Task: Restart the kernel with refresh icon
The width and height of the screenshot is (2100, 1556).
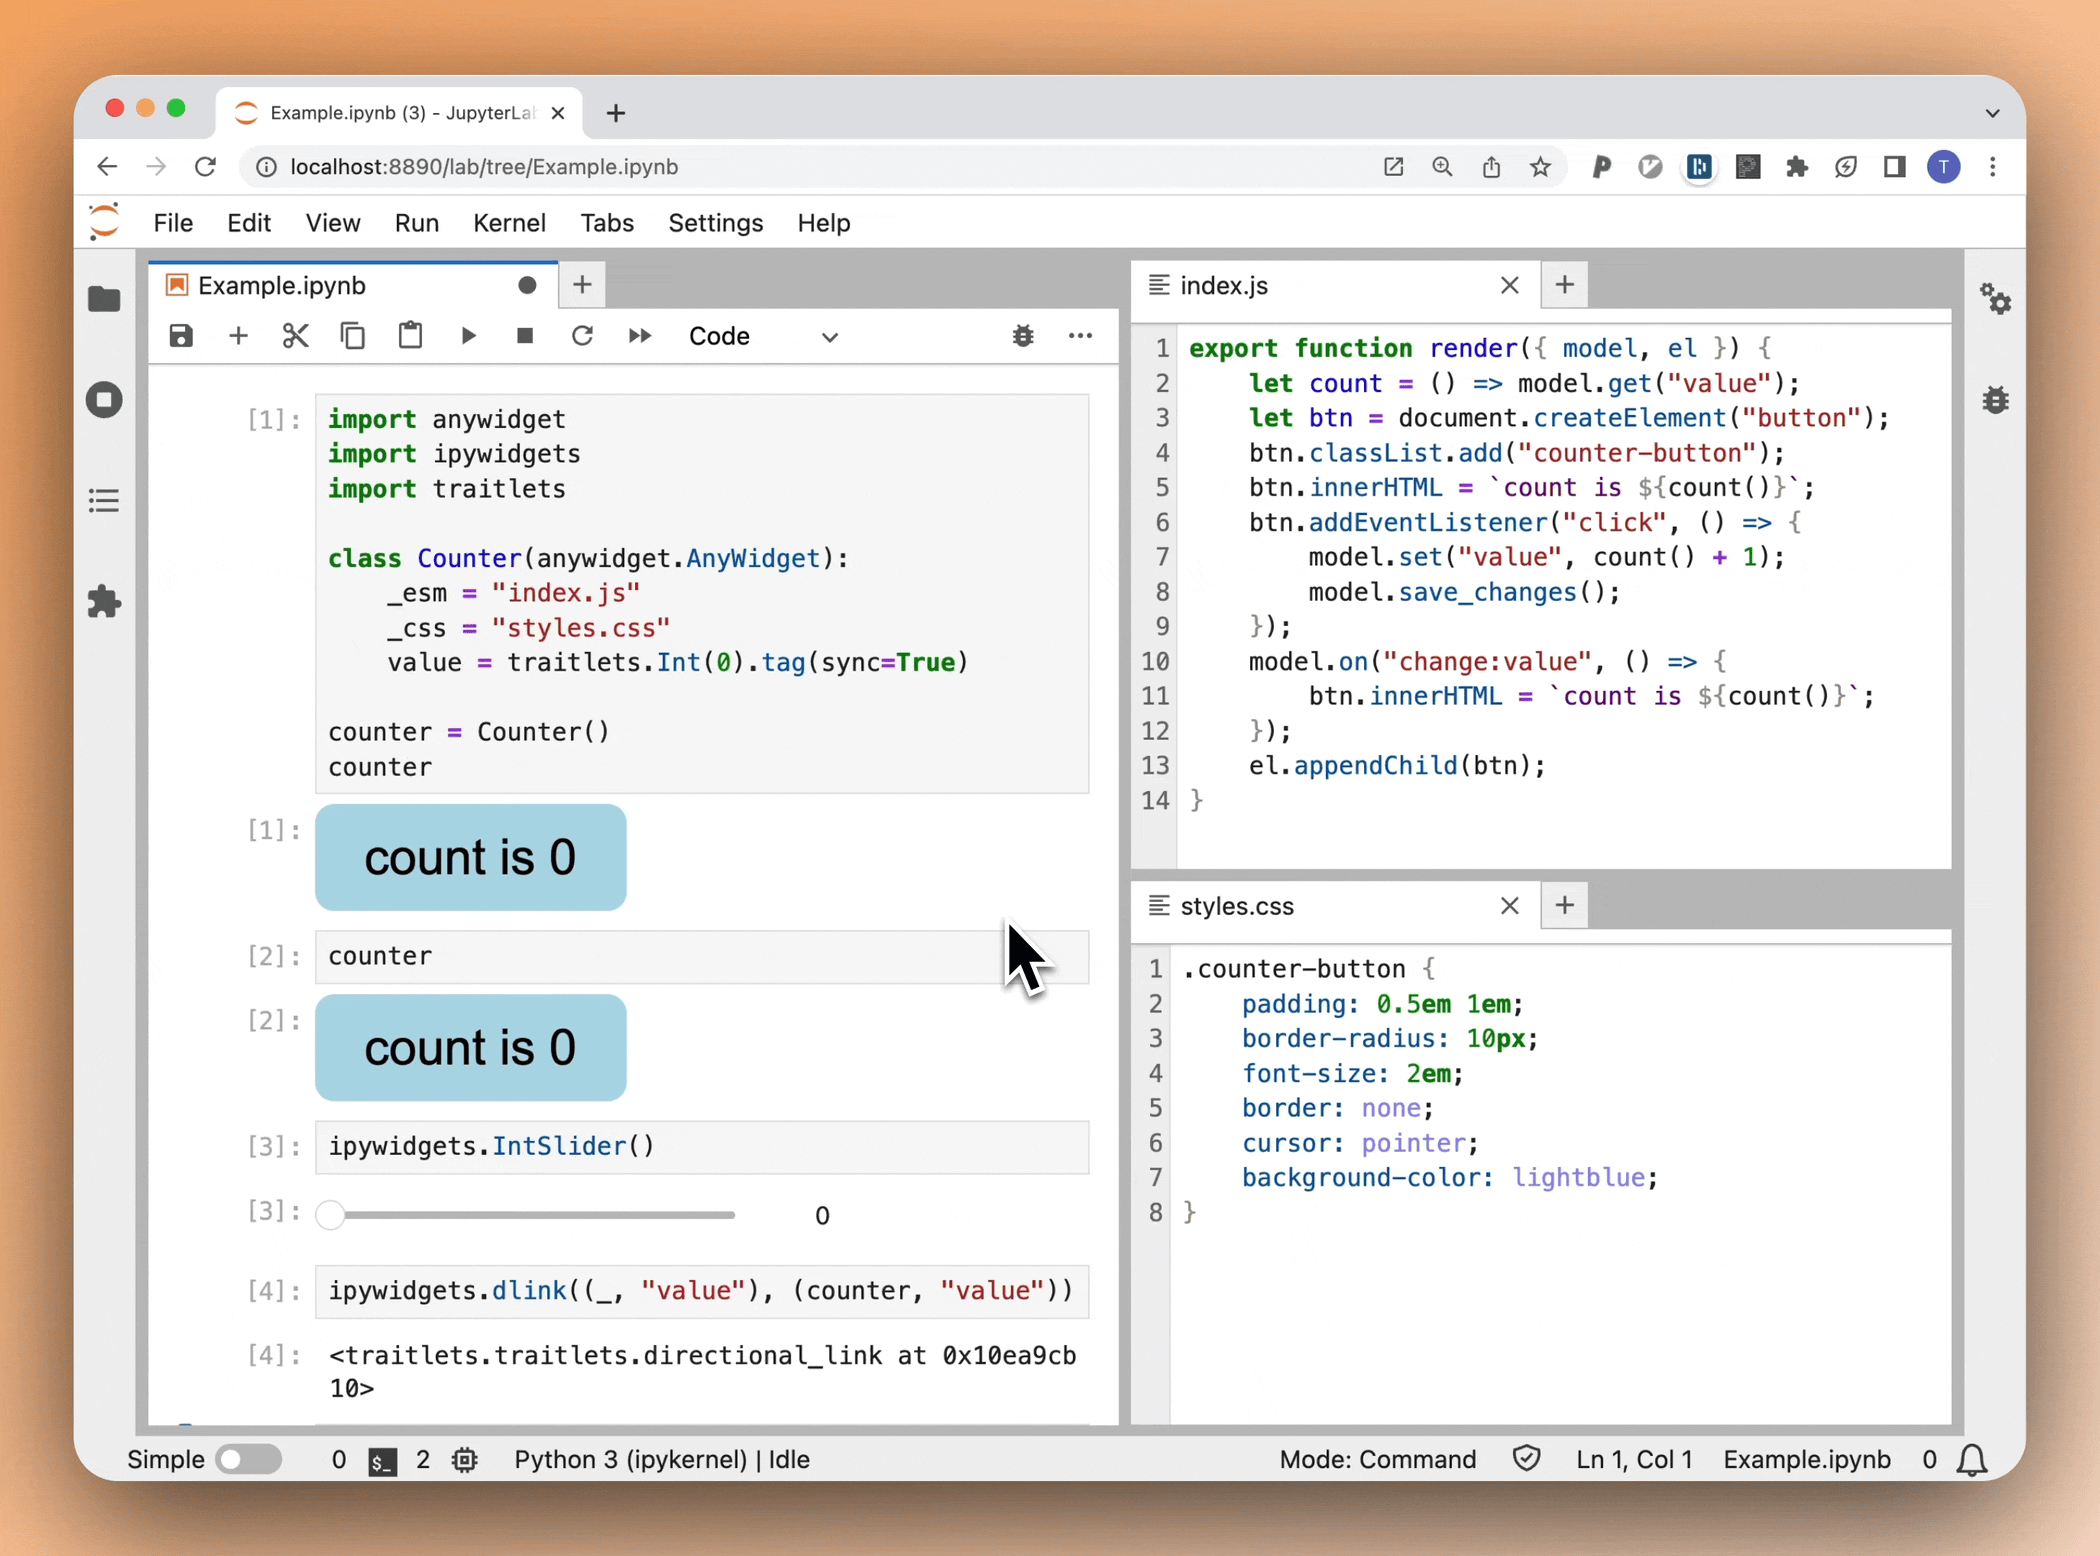Action: pos(582,336)
